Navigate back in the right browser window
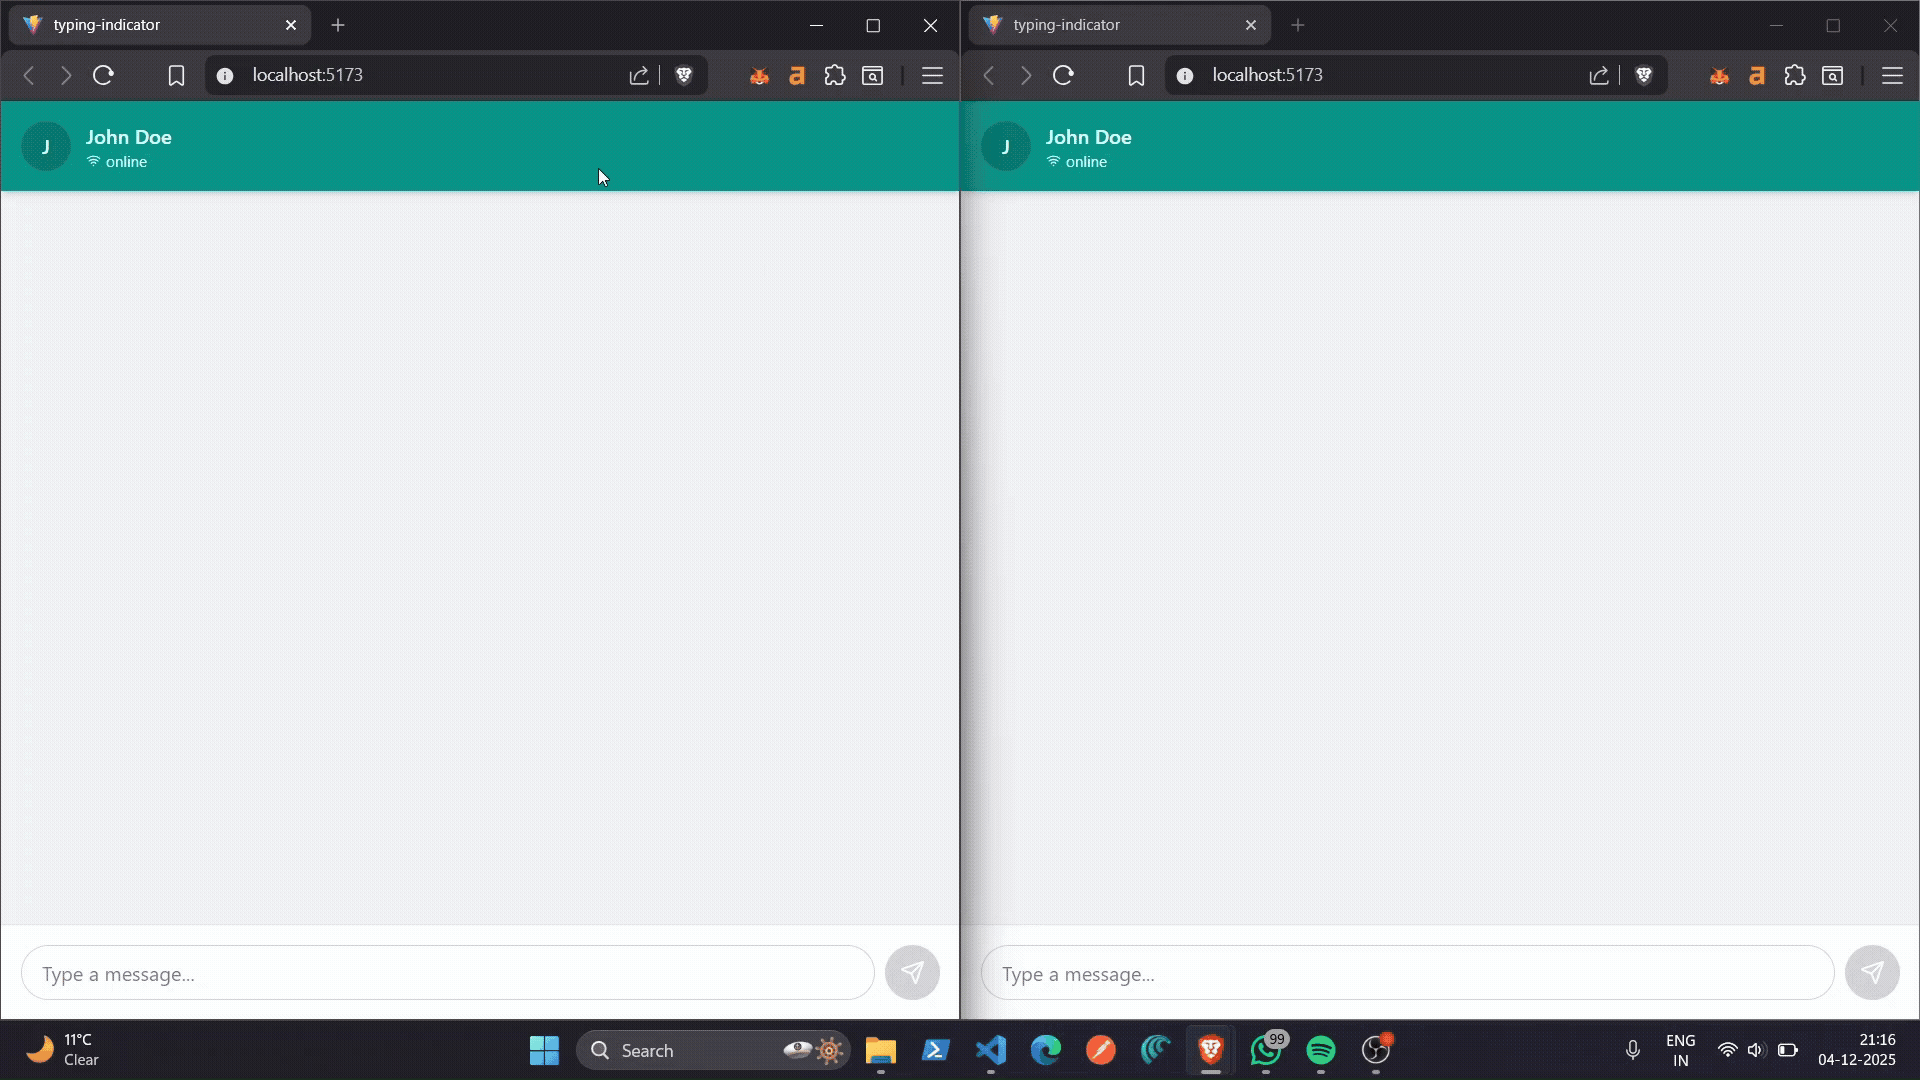This screenshot has width=1920, height=1080. (x=988, y=75)
